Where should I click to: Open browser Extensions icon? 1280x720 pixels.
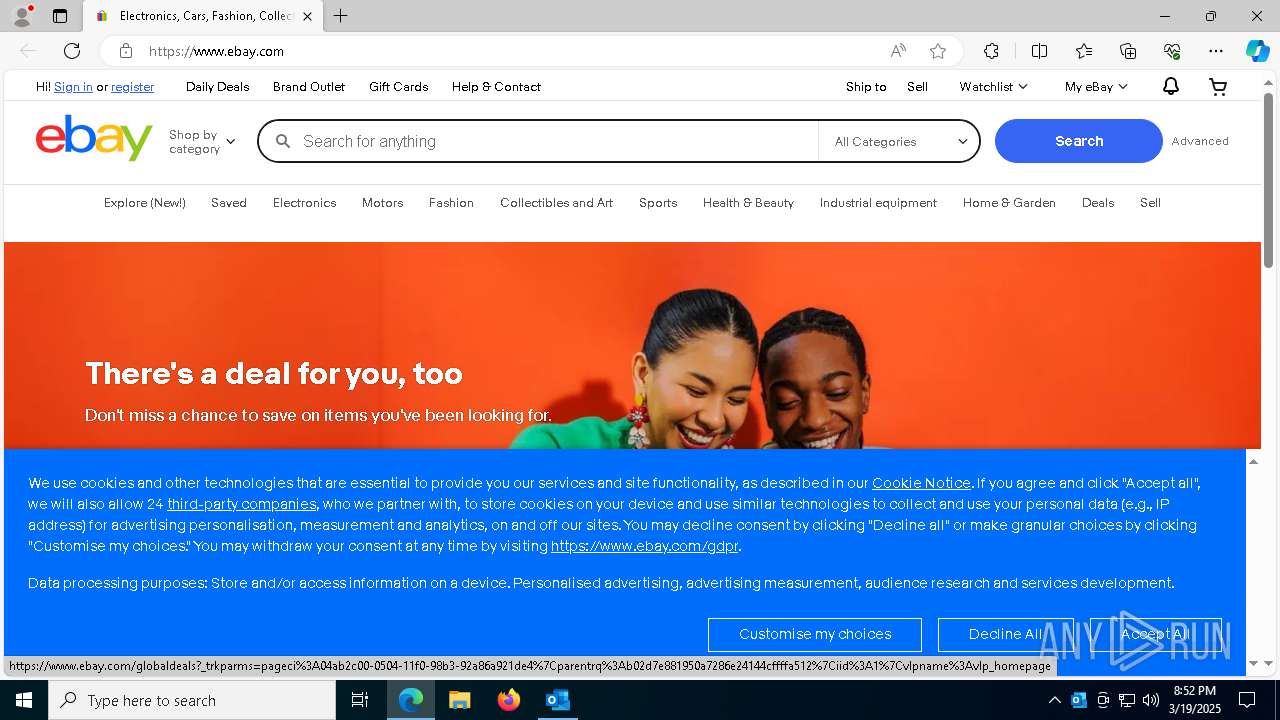click(x=991, y=51)
